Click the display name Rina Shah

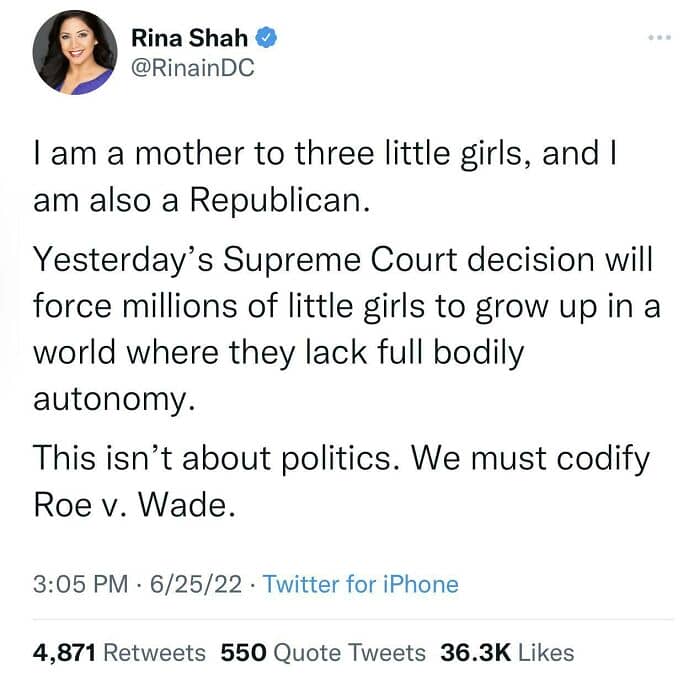[x=190, y=39]
